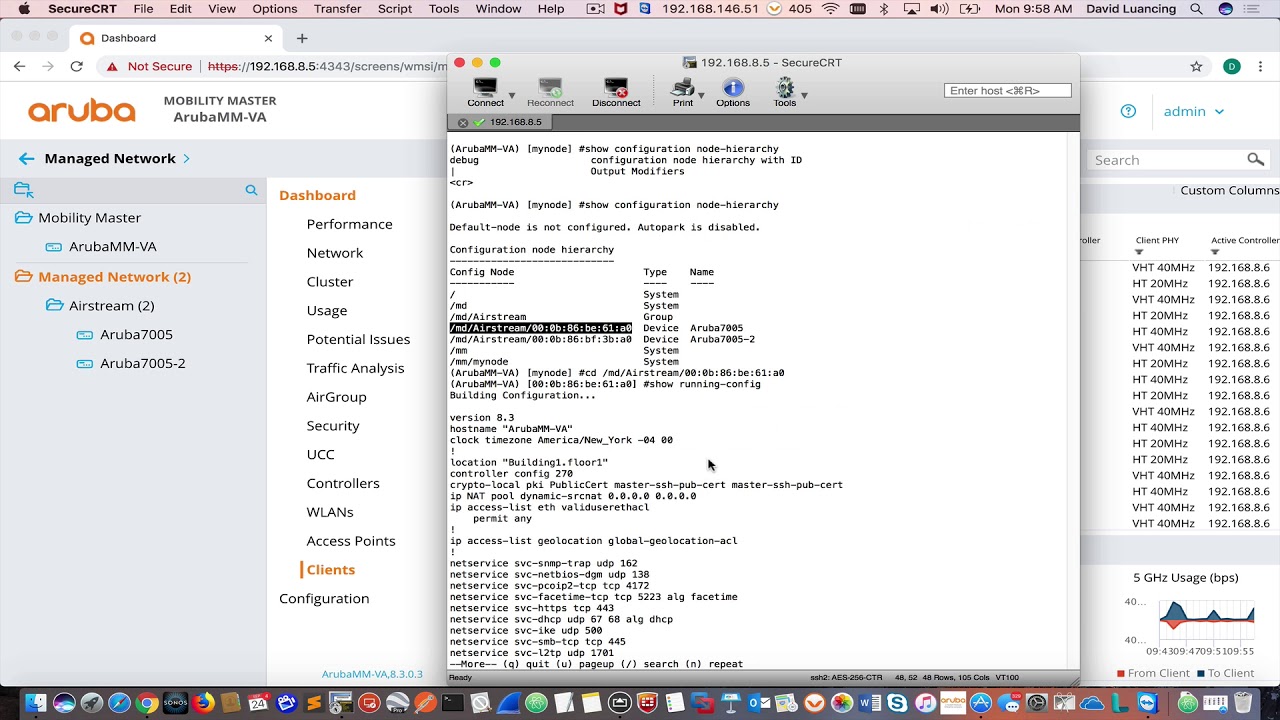Open Chrome from the Dock
This screenshot has height=720, width=1280.
coord(147,703)
